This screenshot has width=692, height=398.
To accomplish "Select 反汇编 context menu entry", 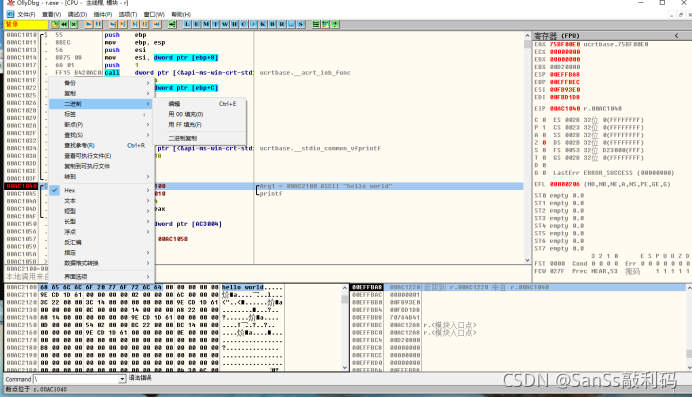I will point(101,242).
